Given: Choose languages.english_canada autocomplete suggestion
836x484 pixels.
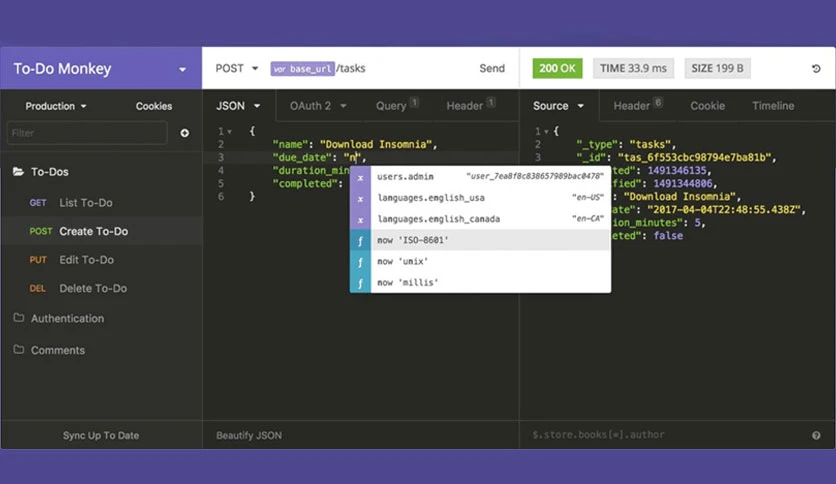Looking at the screenshot, I should click(x=480, y=219).
